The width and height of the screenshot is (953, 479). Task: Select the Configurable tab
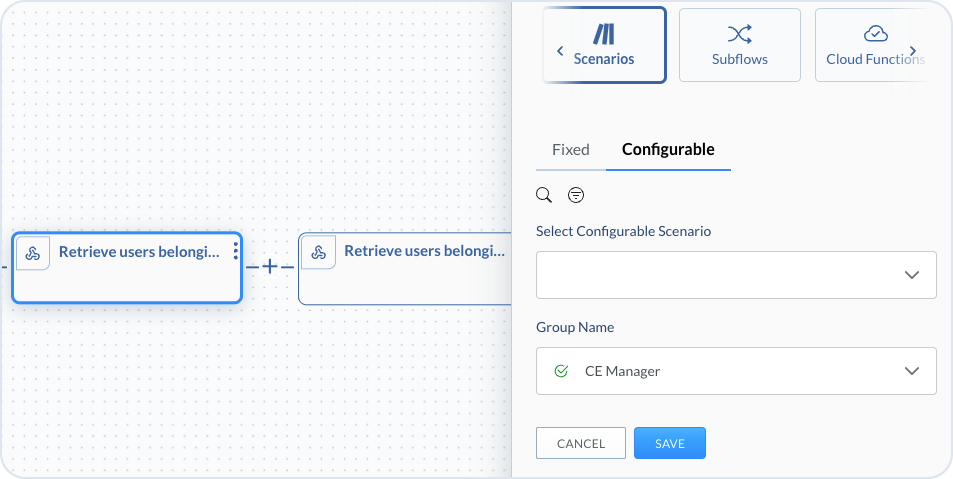tap(668, 149)
